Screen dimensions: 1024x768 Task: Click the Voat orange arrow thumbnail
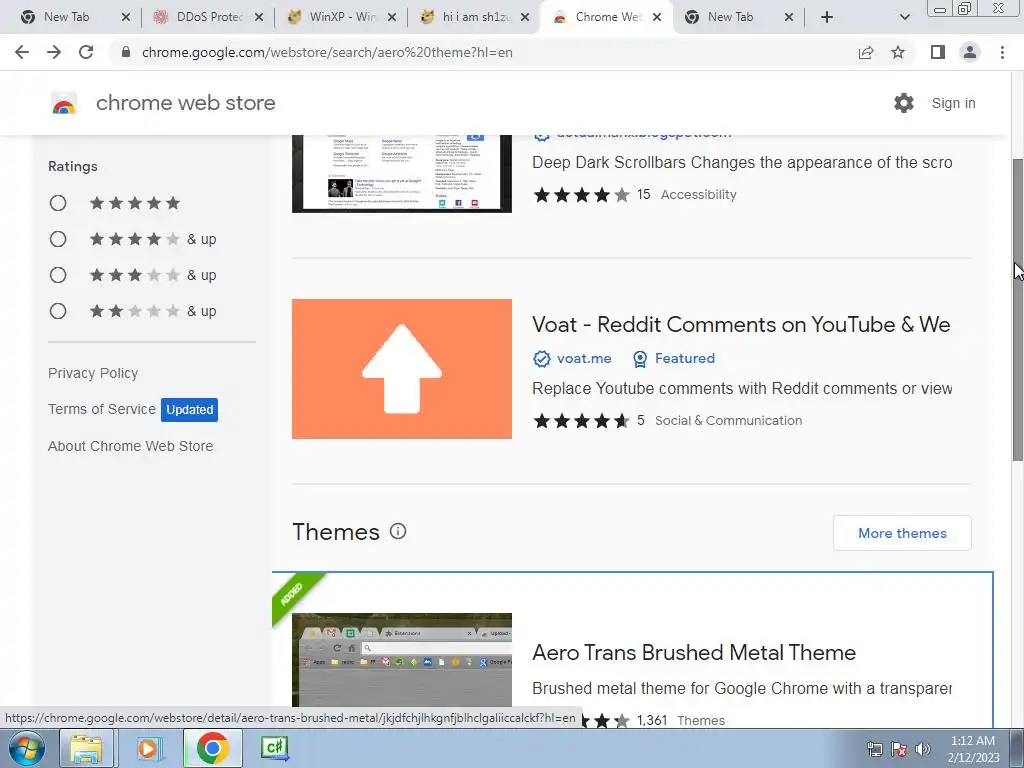coord(402,369)
